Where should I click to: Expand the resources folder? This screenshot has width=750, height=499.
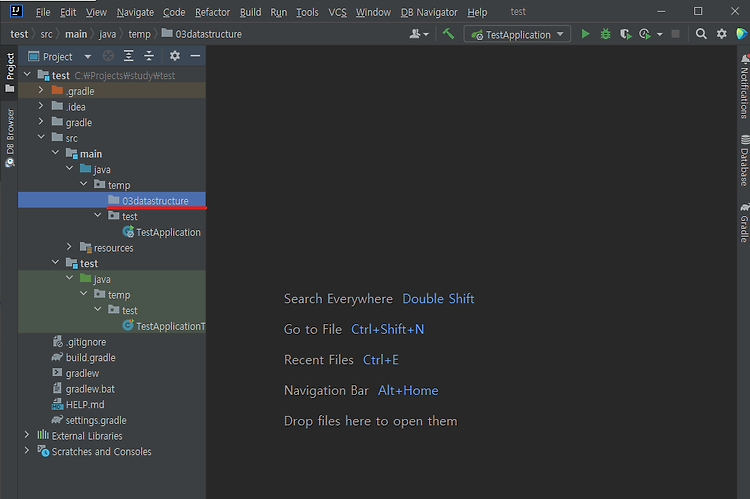click(69, 247)
